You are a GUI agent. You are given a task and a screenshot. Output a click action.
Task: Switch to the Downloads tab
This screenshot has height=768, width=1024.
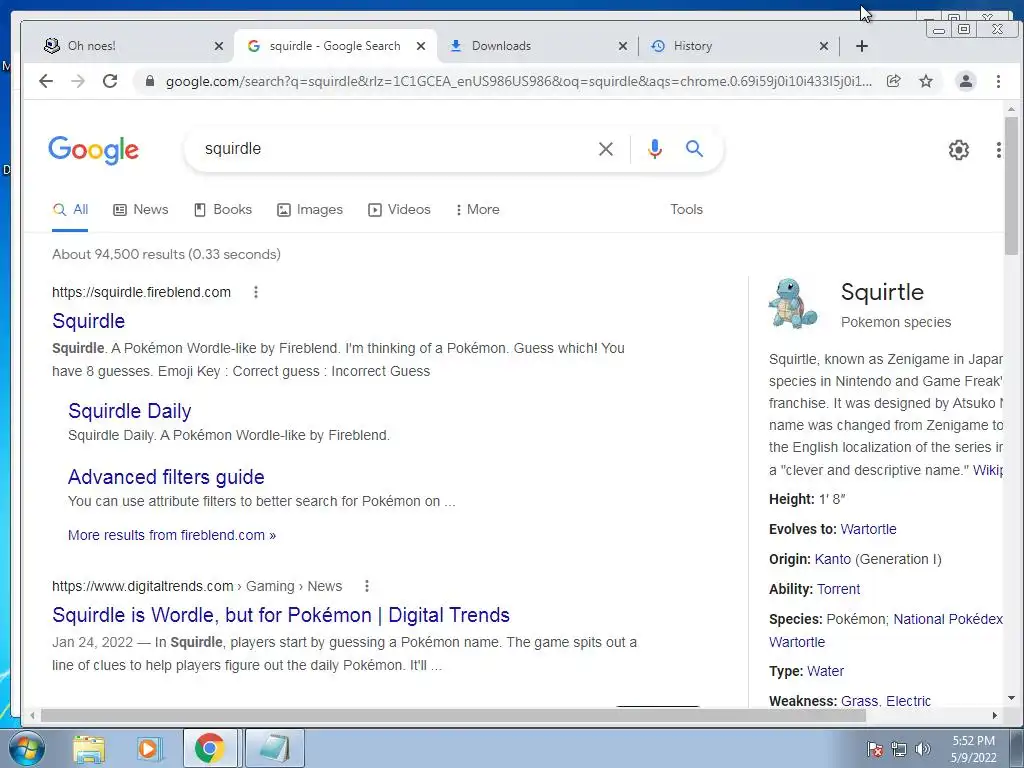pyautogui.click(x=536, y=46)
